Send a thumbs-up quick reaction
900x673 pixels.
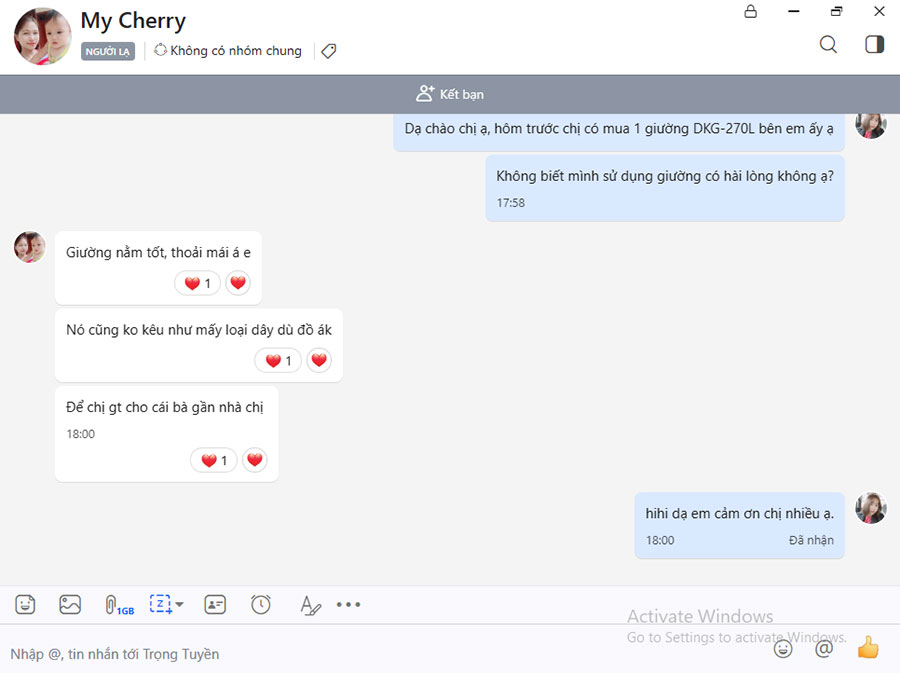pyautogui.click(x=867, y=648)
